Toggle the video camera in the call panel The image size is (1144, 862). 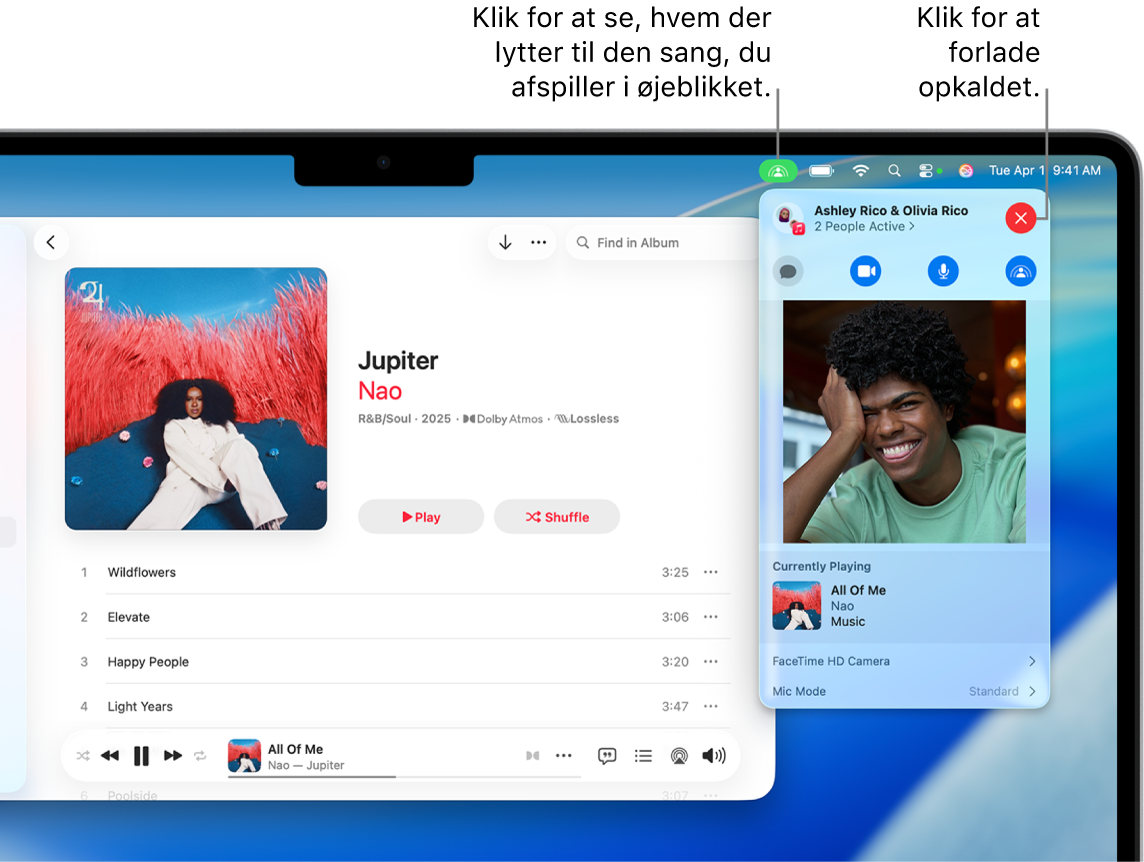click(866, 271)
